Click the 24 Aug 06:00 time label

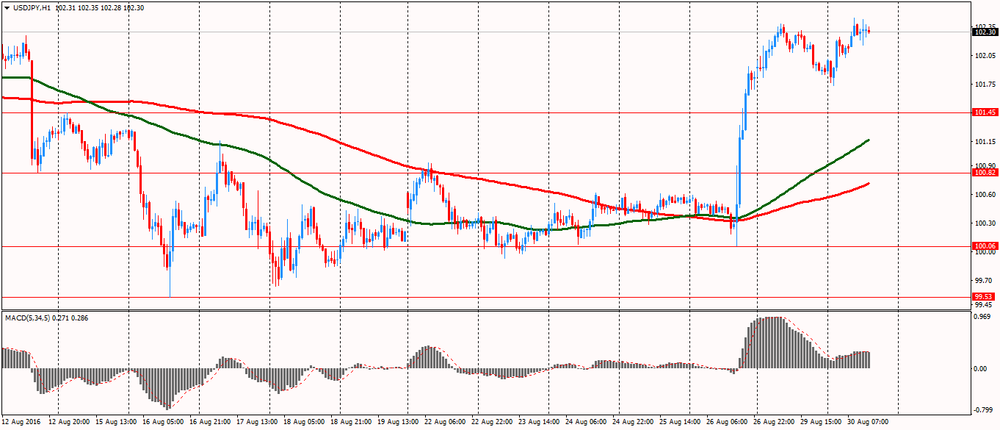coord(585,422)
